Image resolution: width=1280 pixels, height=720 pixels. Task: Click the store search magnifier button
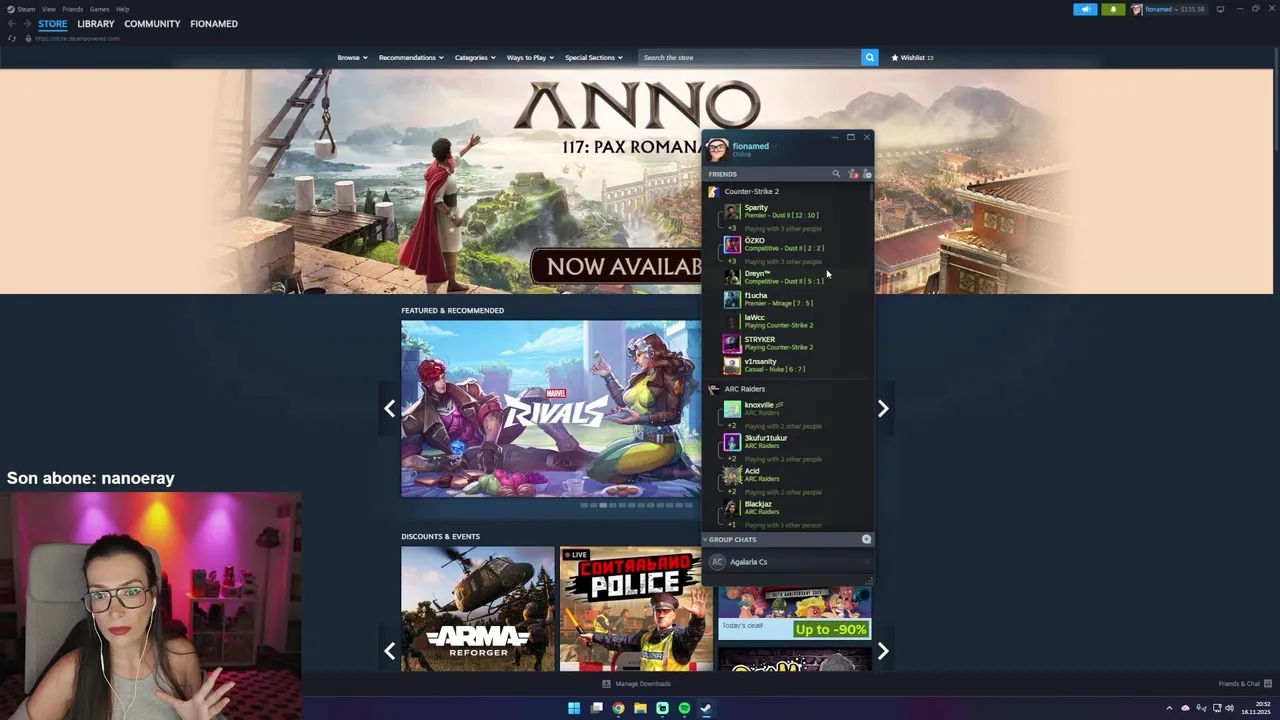pyautogui.click(x=870, y=57)
